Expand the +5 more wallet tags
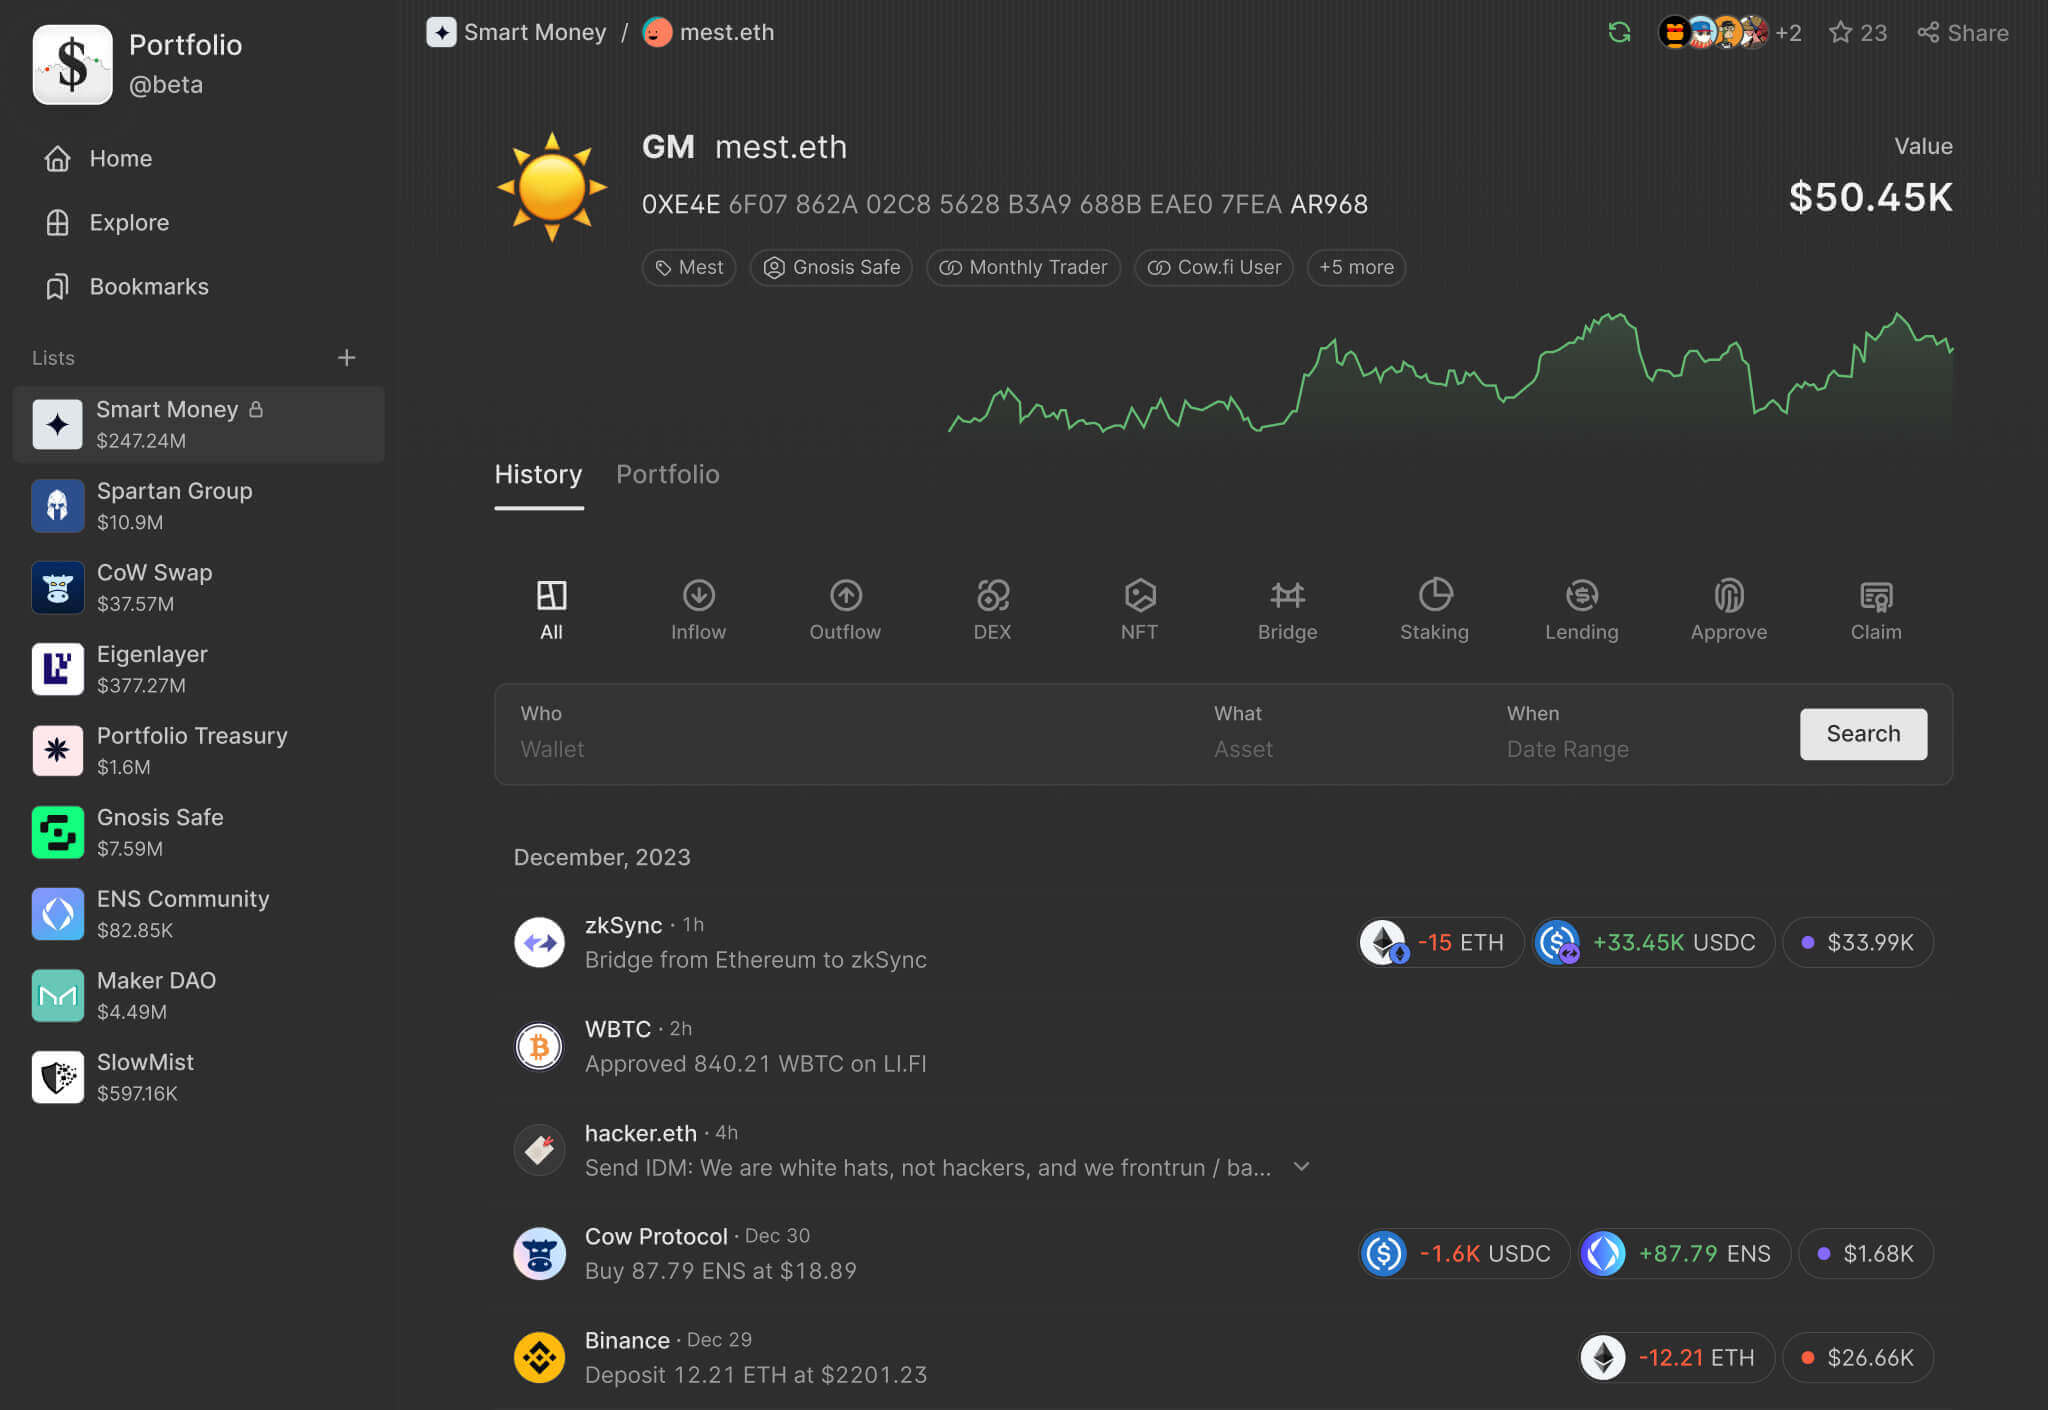Image resolution: width=2048 pixels, height=1410 pixels. (1356, 267)
